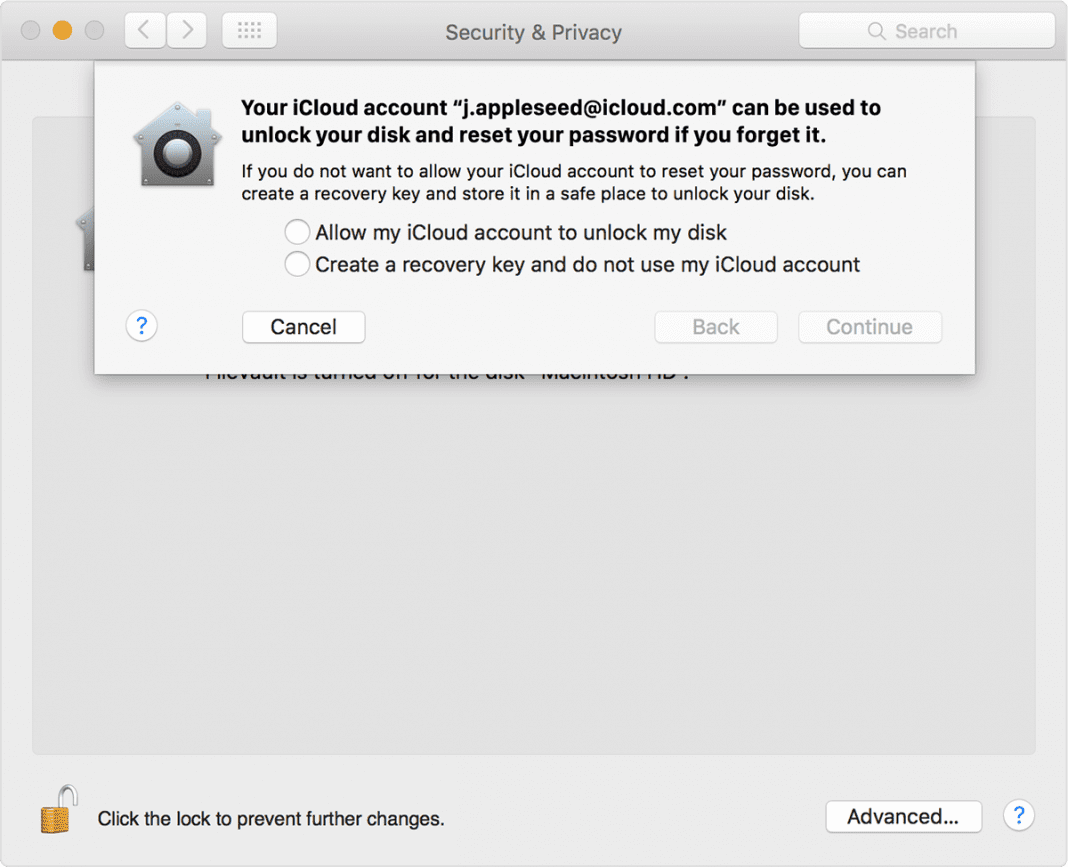
Task: Open Show All preferences grid icon
Action: point(249,30)
